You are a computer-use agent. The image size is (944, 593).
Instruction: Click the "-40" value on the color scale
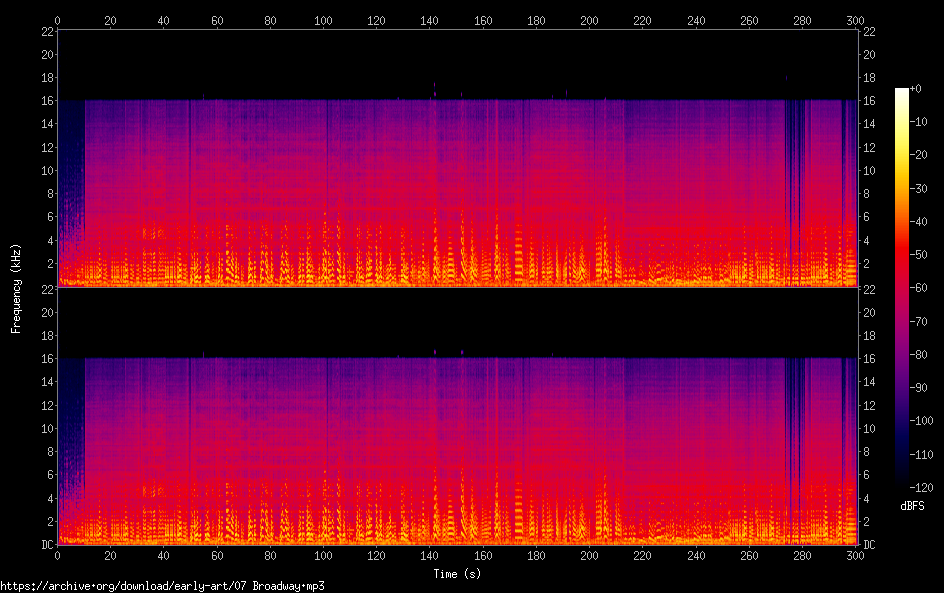(918, 222)
